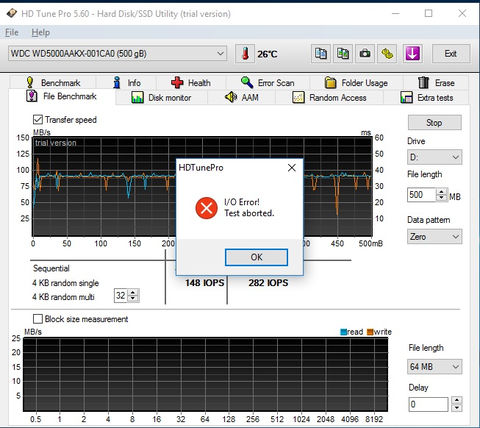This screenshot has width=480, height=428.
Task: Click the purple down-arrow save icon
Action: coord(413,54)
